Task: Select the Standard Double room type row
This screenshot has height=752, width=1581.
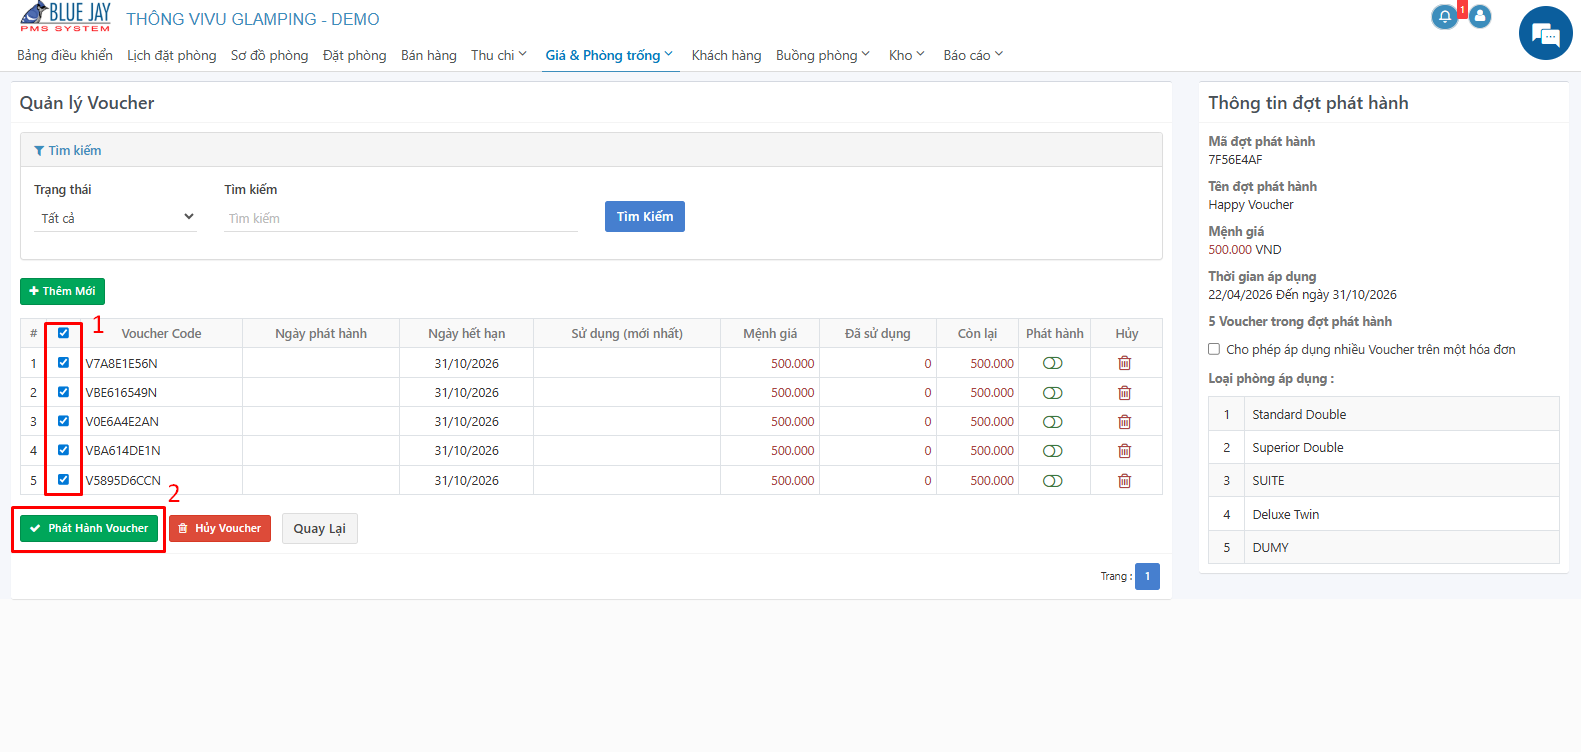Action: (x=1384, y=414)
